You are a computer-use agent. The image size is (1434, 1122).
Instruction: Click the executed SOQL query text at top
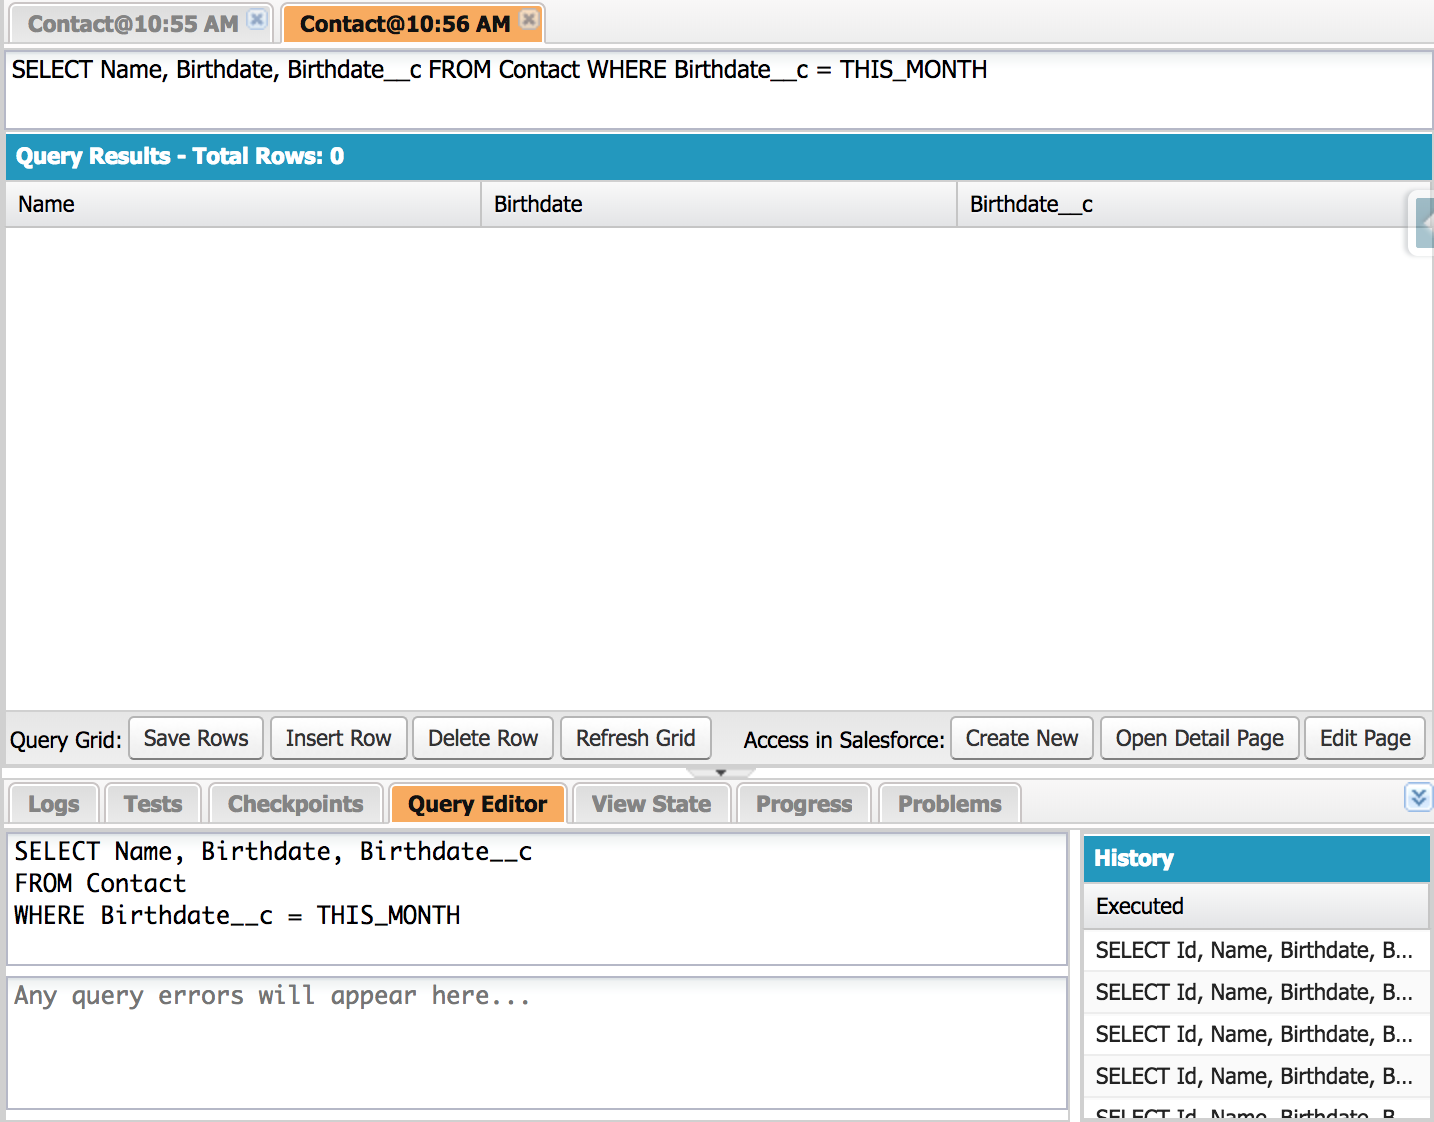[500, 70]
